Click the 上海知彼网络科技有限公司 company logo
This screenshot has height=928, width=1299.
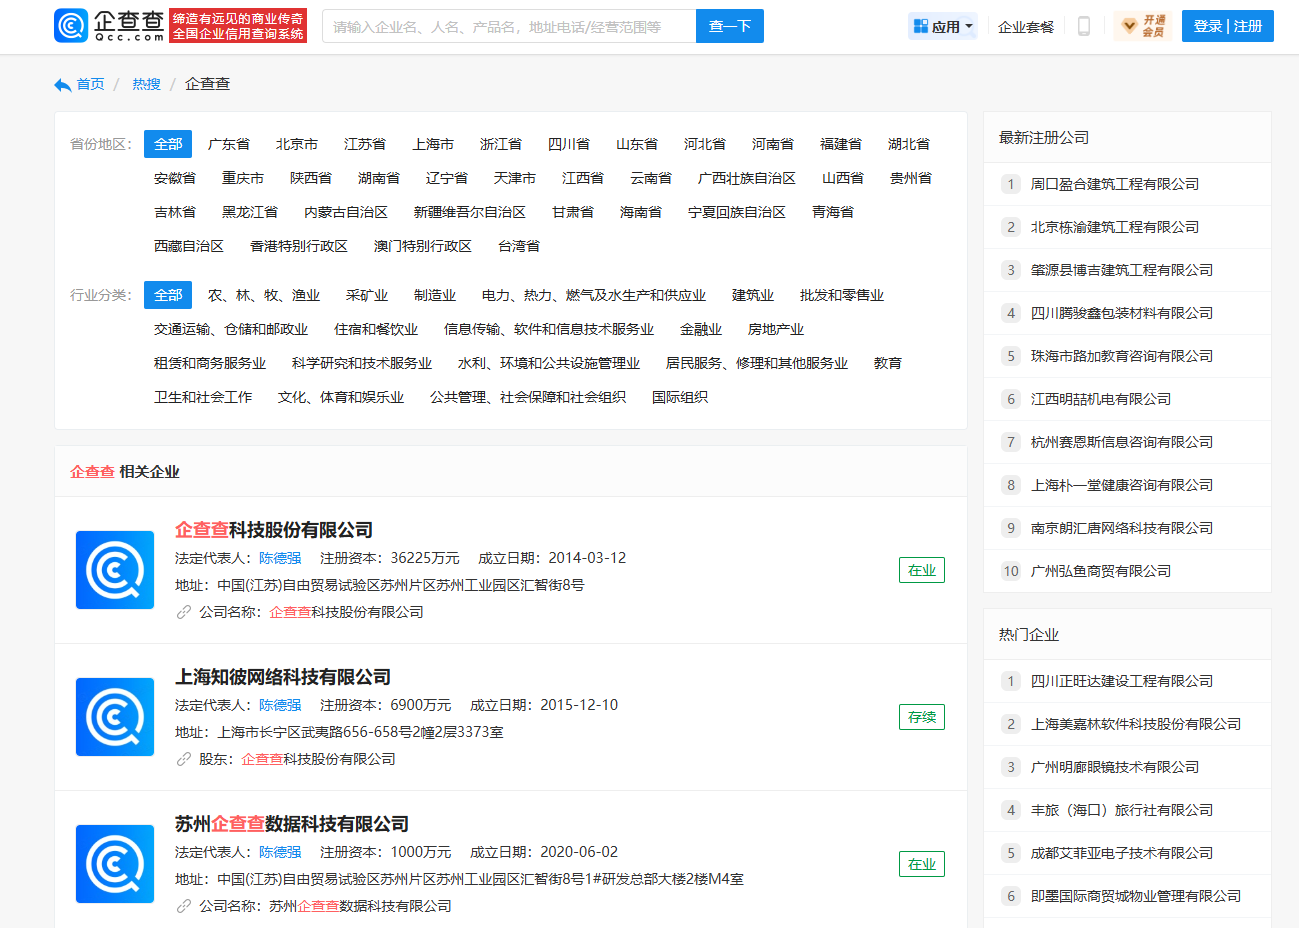115,717
